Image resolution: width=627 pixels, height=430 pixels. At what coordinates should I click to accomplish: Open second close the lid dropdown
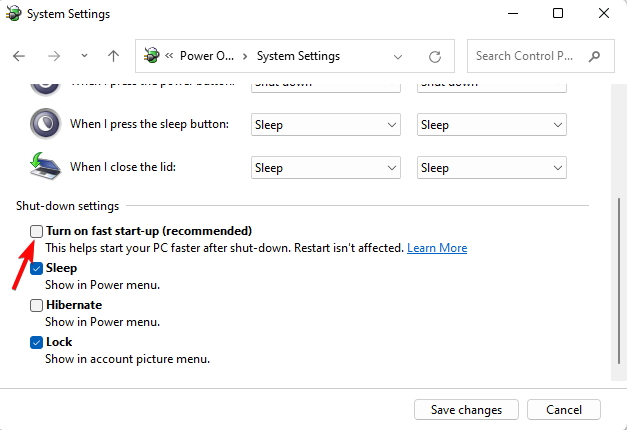(491, 168)
